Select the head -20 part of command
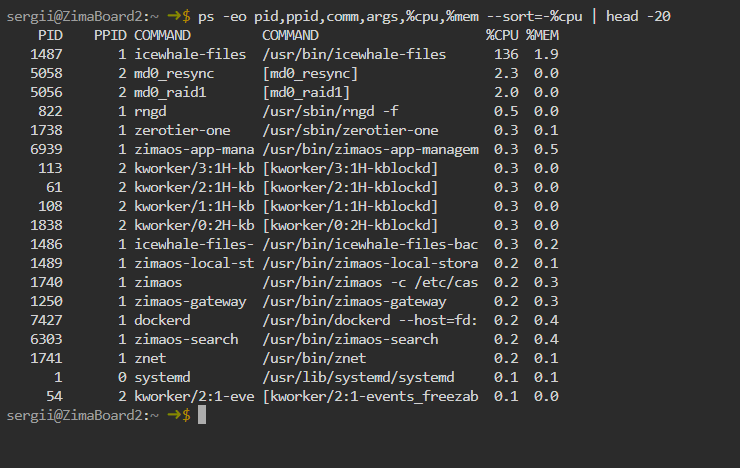Viewport: 740px width, 468px height. [638, 17]
